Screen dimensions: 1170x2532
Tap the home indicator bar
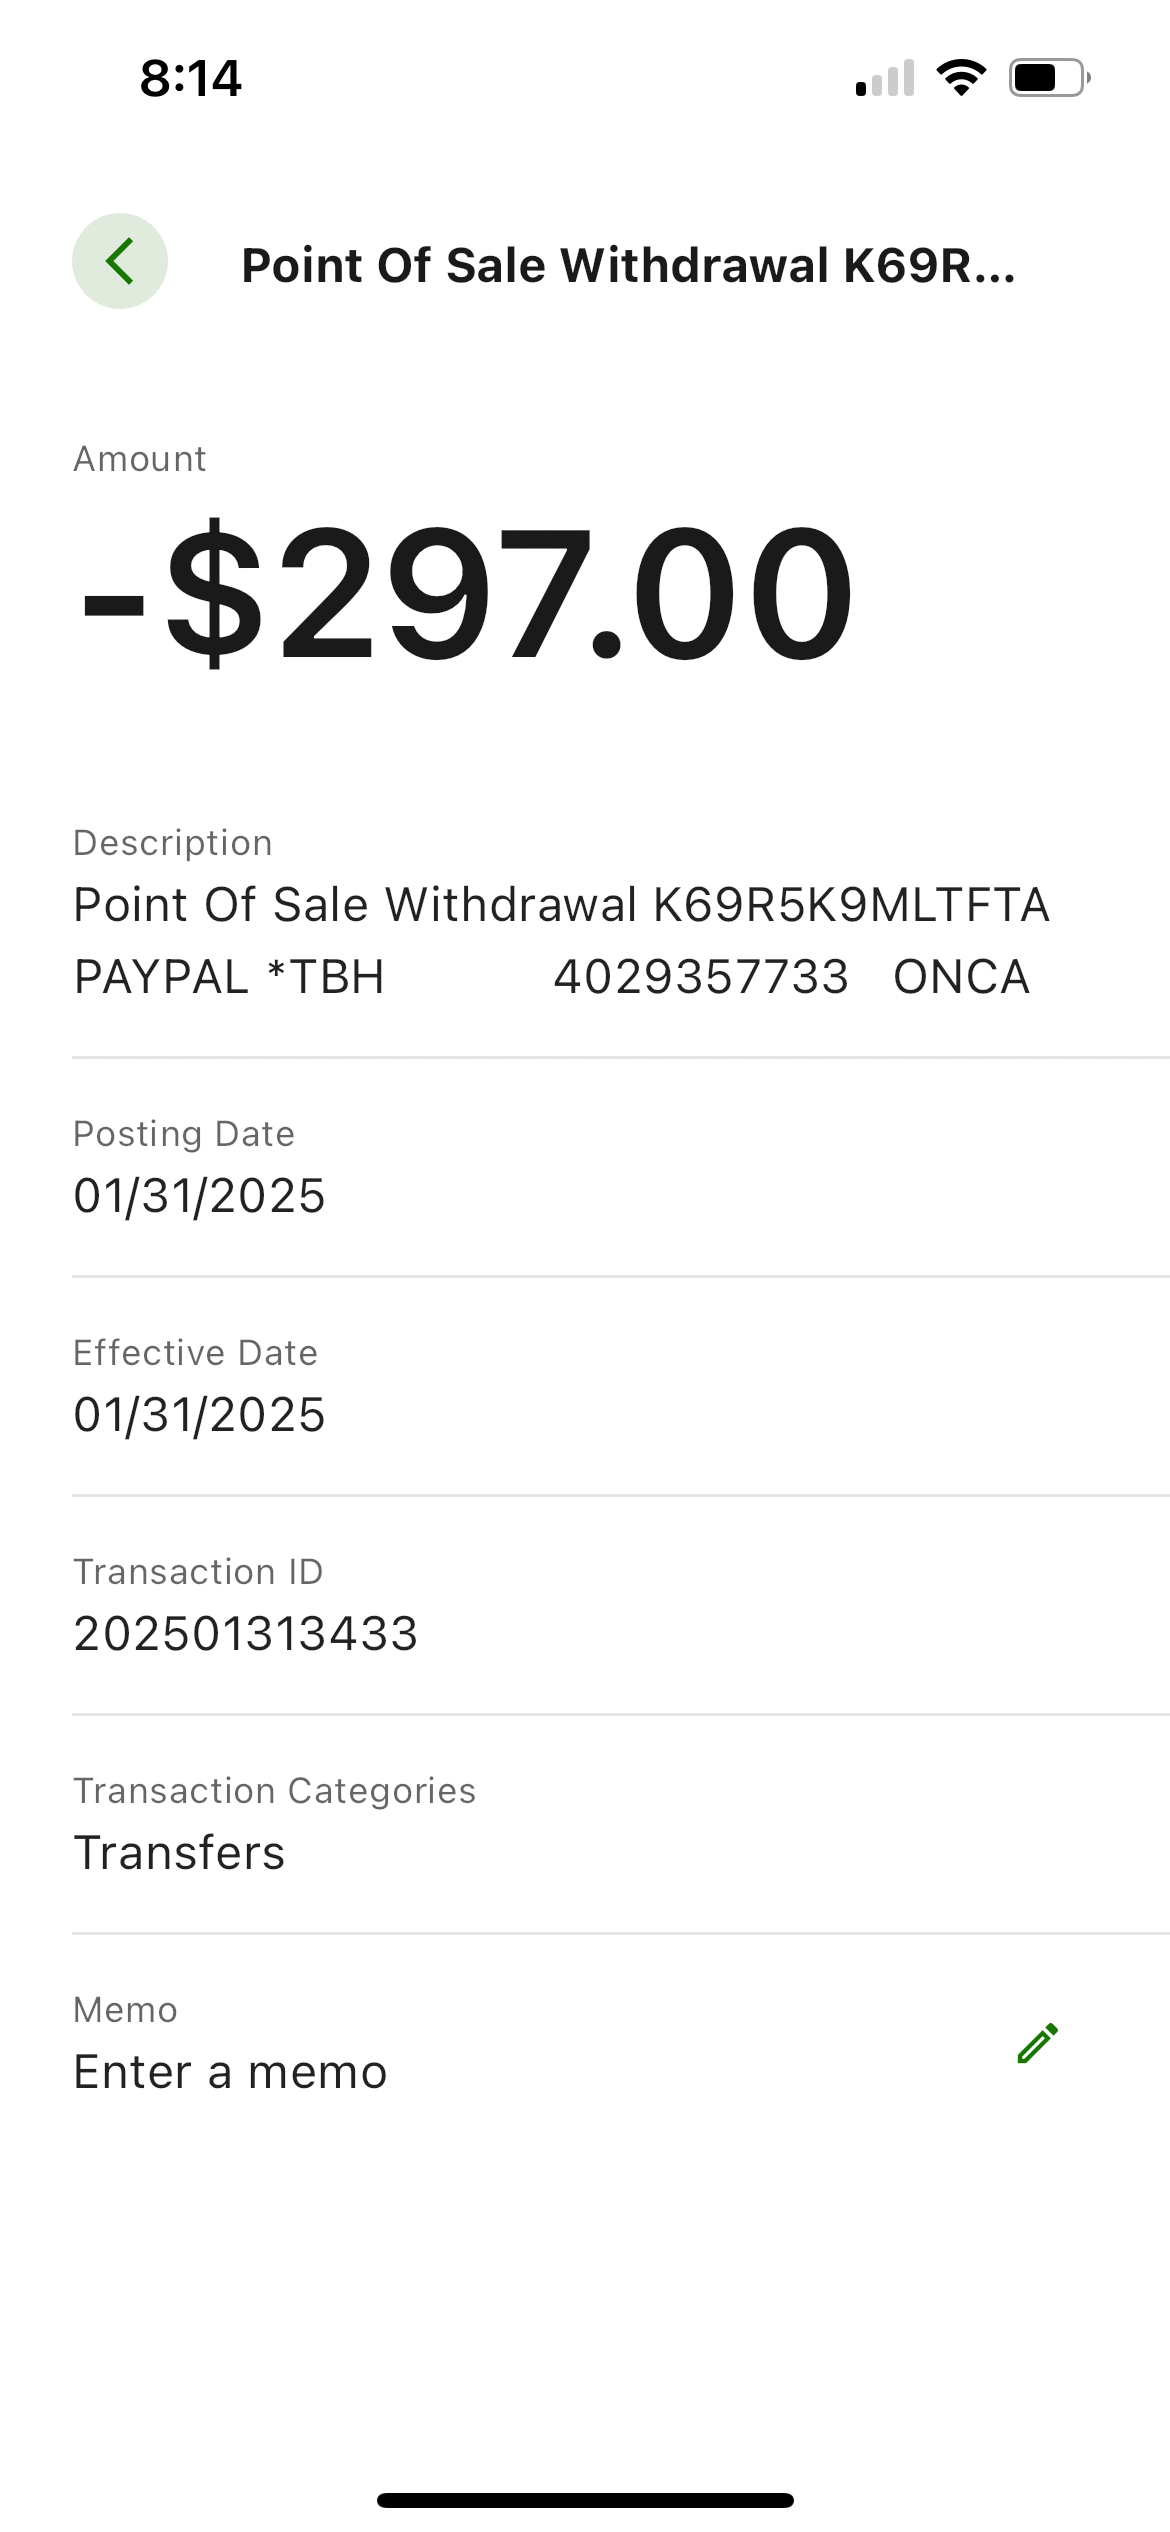point(585,2500)
